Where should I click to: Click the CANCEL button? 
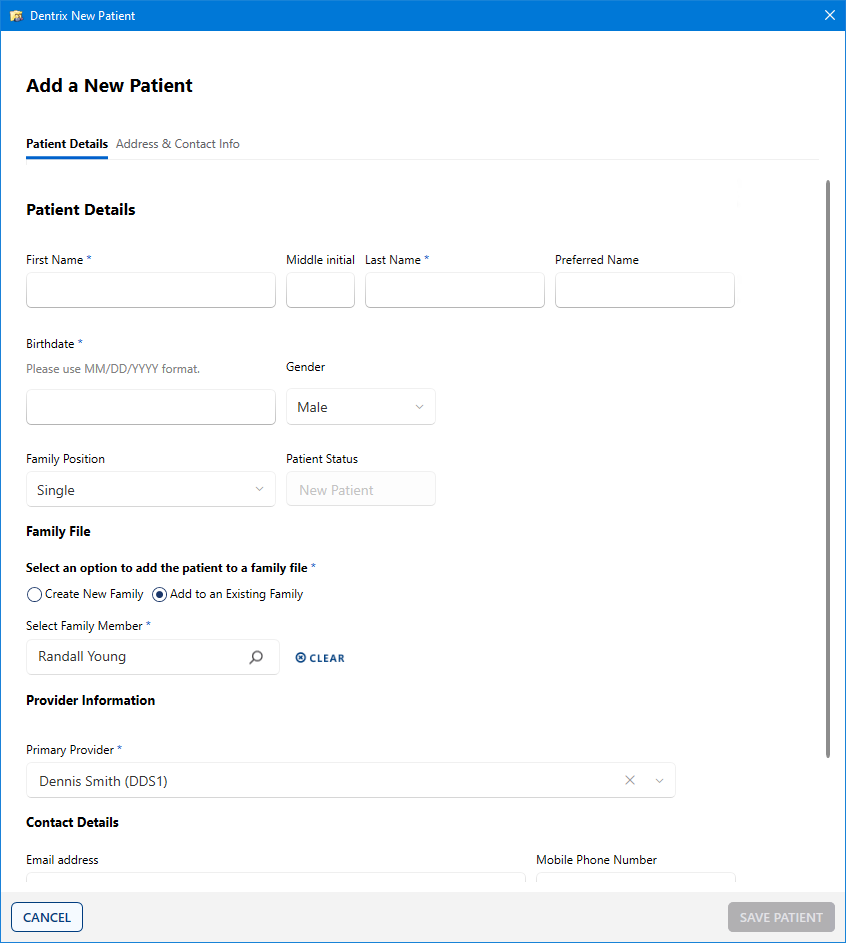pyautogui.click(x=46, y=917)
